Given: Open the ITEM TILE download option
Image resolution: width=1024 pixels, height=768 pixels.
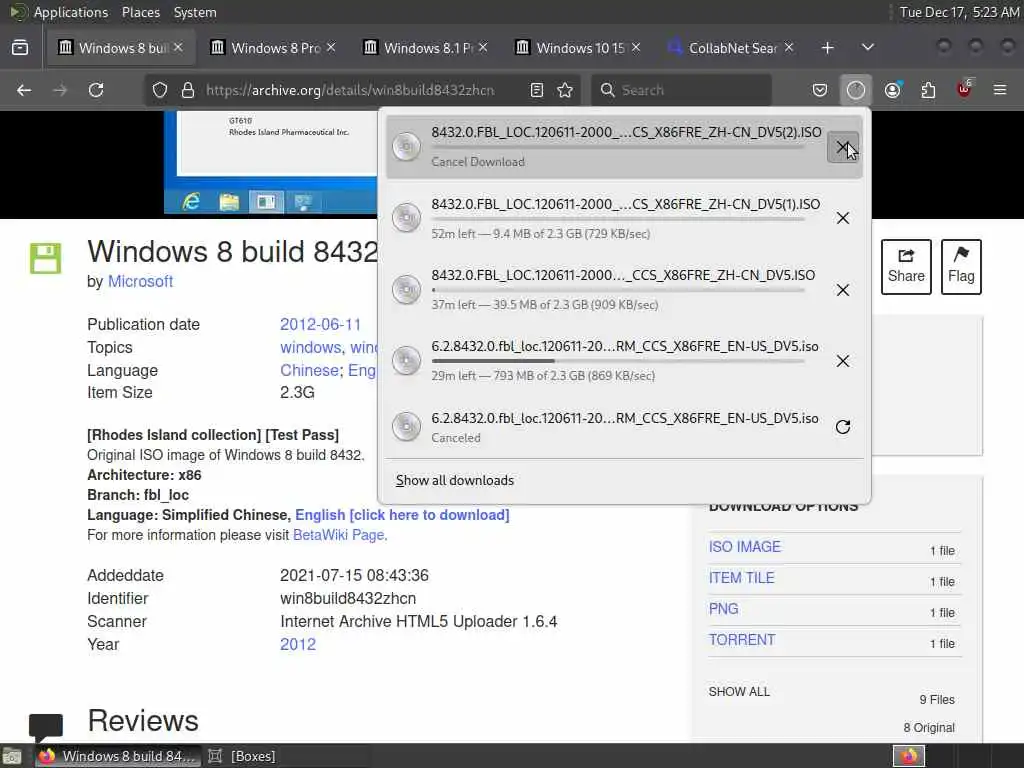Looking at the screenshot, I should click(741, 578).
